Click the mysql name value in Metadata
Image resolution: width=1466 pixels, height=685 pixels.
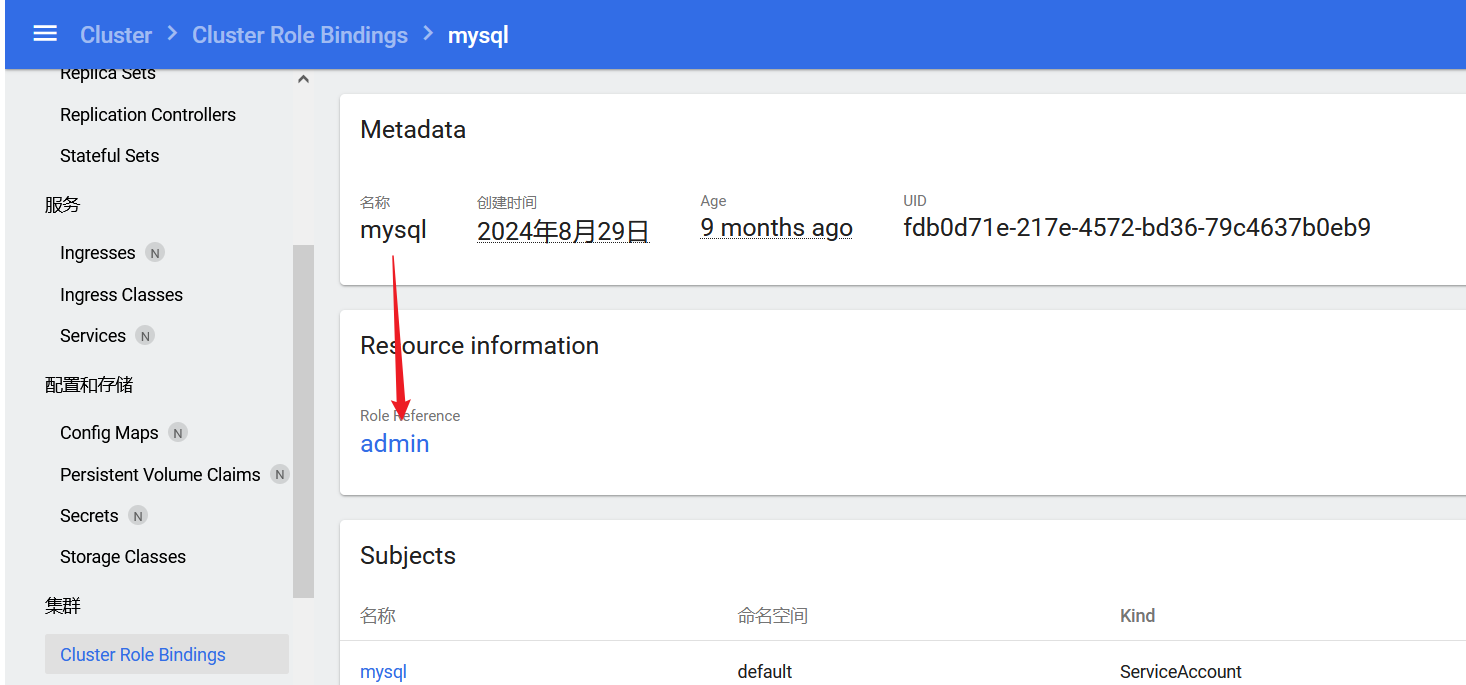[x=393, y=230]
